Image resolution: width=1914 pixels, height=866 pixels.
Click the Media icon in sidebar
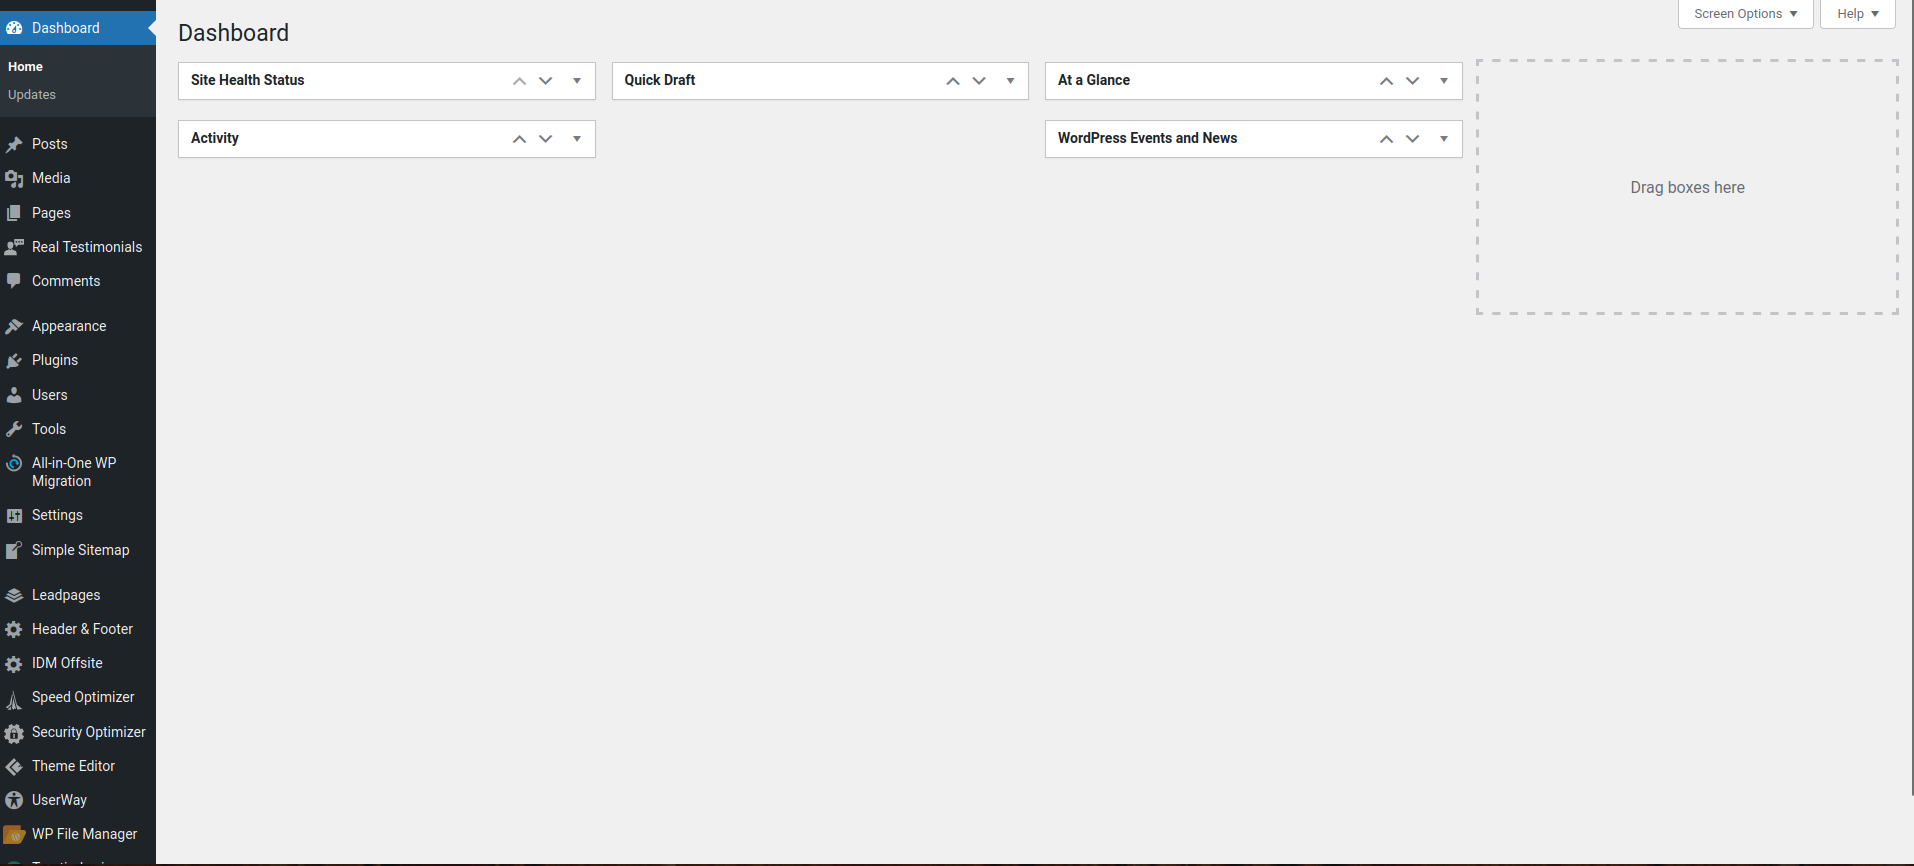coord(14,178)
